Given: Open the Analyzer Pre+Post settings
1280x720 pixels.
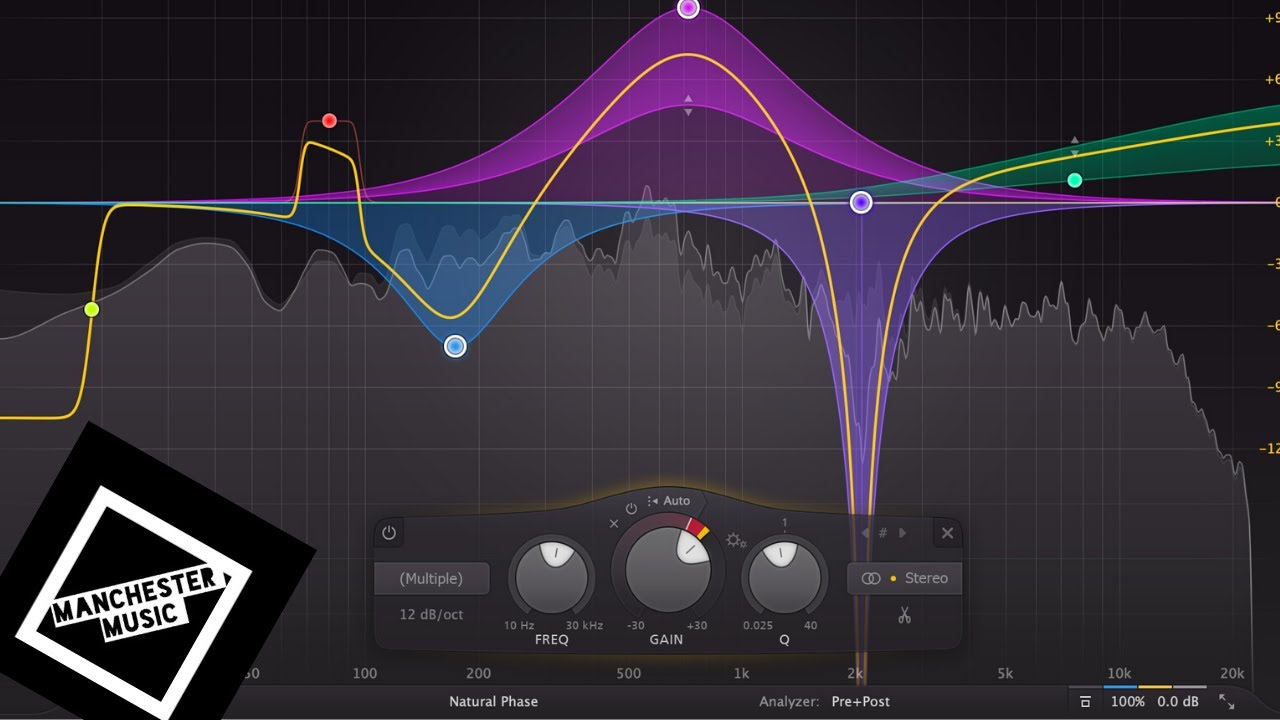Looking at the screenshot, I should [x=861, y=702].
